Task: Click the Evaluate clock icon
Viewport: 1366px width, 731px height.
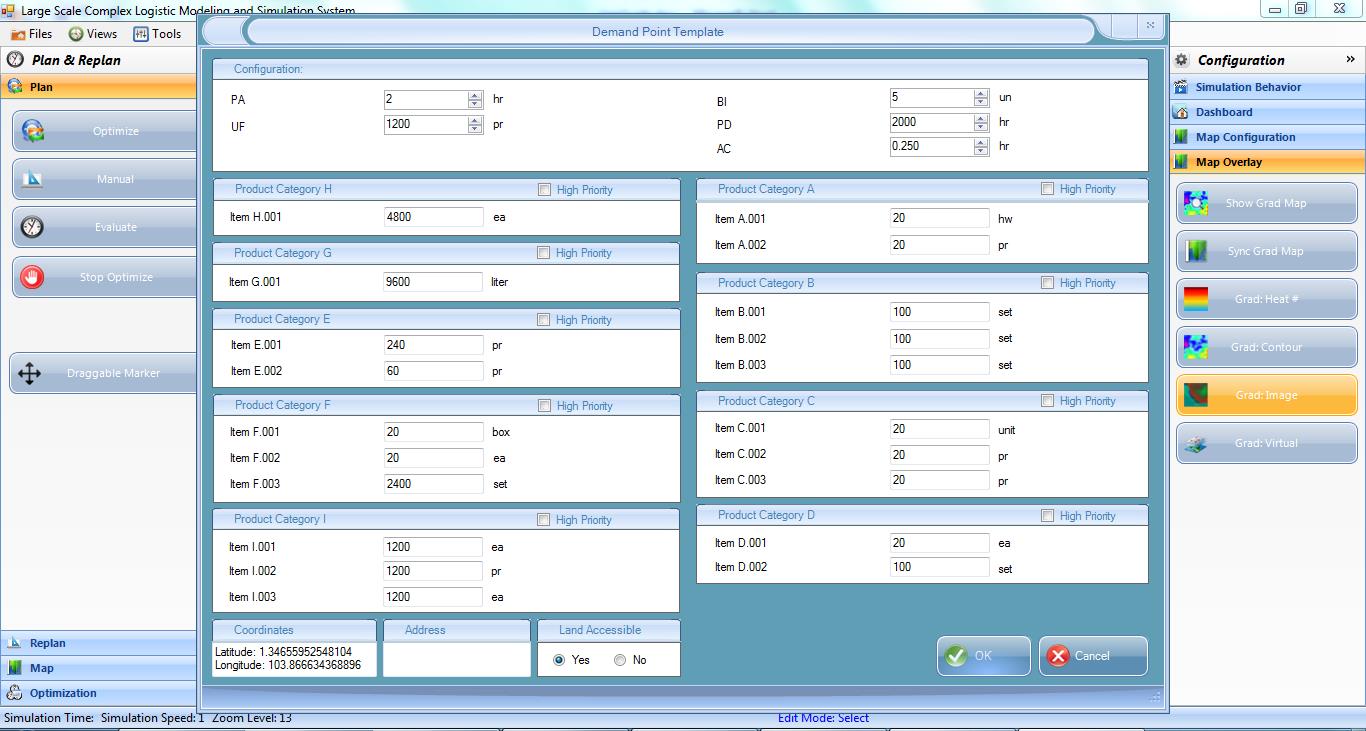Action: 32,227
